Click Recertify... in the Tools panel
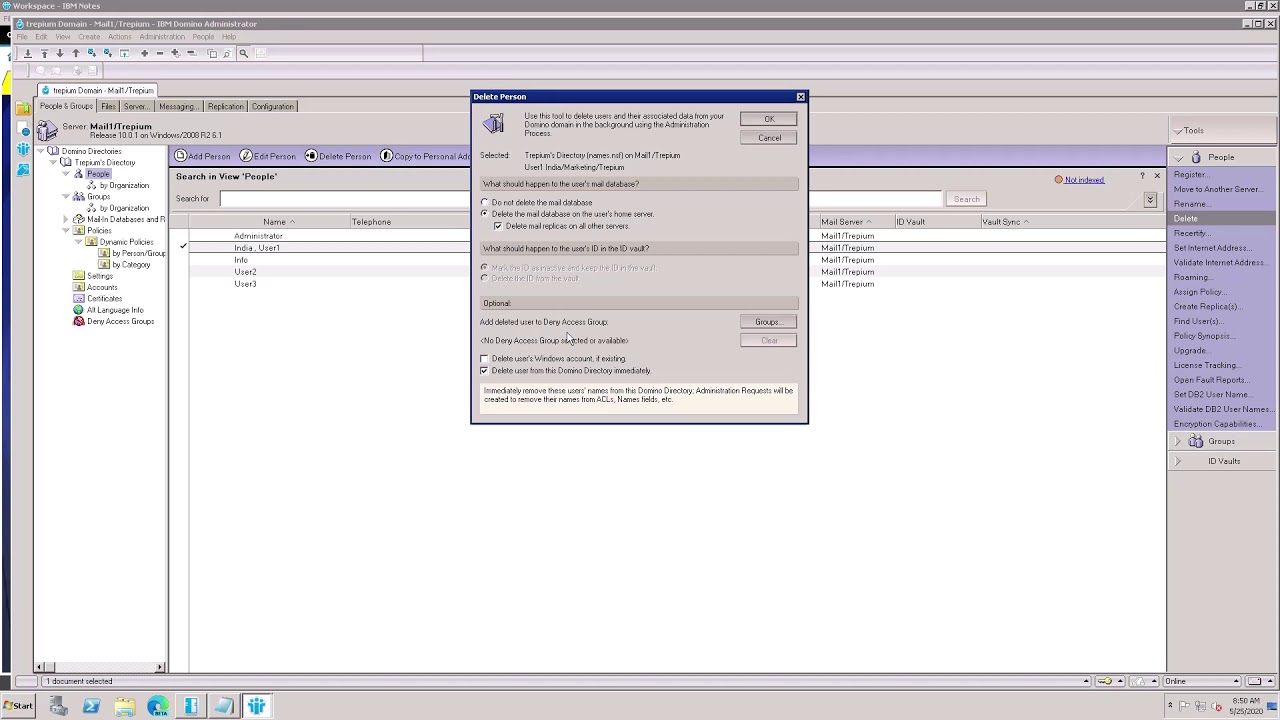The height and width of the screenshot is (720, 1280). click(1192, 233)
